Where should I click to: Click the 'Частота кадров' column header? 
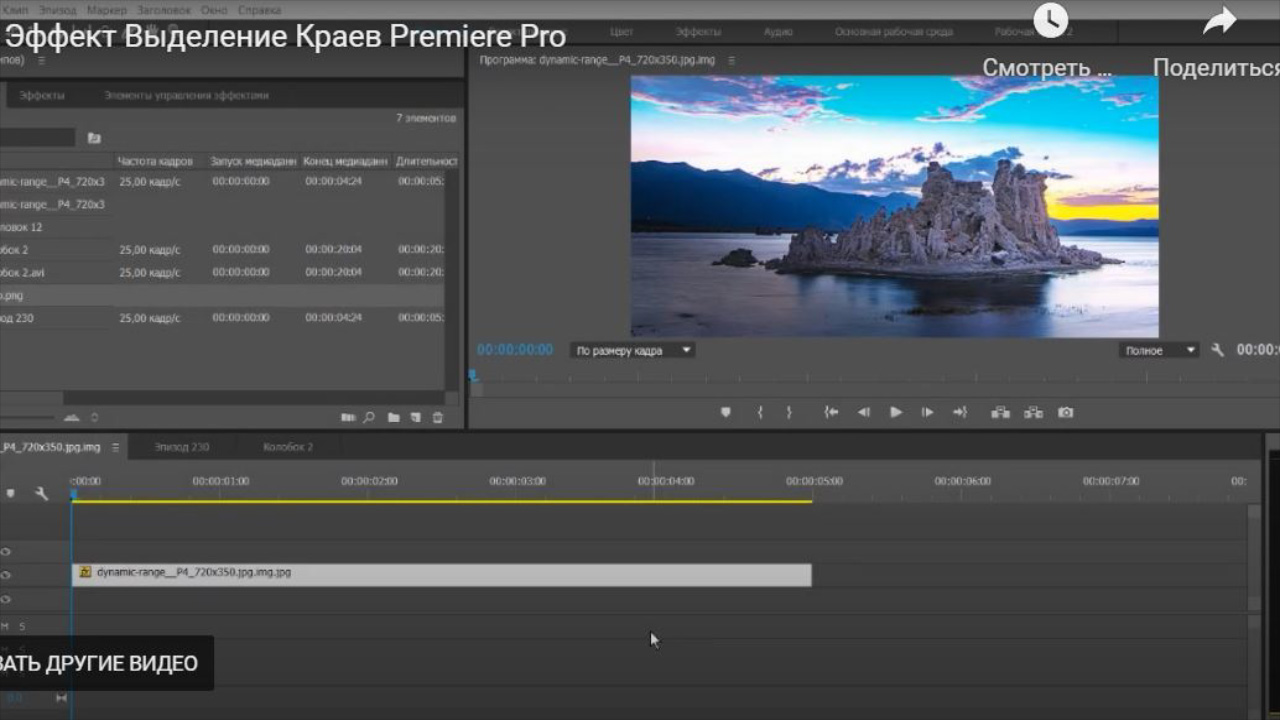tap(154, 161)
